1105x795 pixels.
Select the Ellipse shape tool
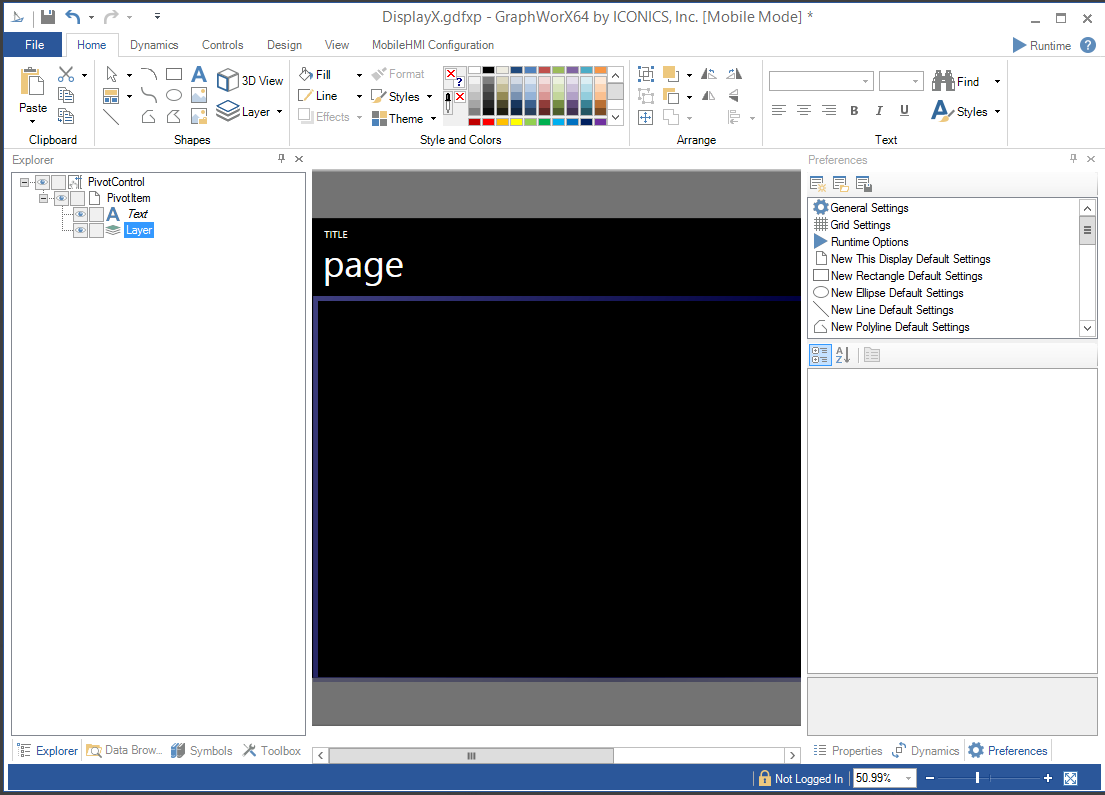point(174,96)
